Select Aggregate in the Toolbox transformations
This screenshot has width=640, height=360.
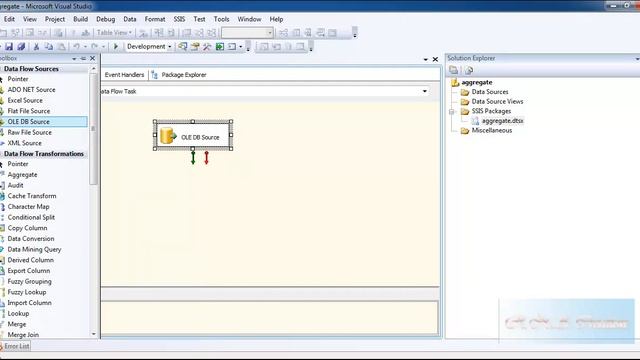click(22, 175)
